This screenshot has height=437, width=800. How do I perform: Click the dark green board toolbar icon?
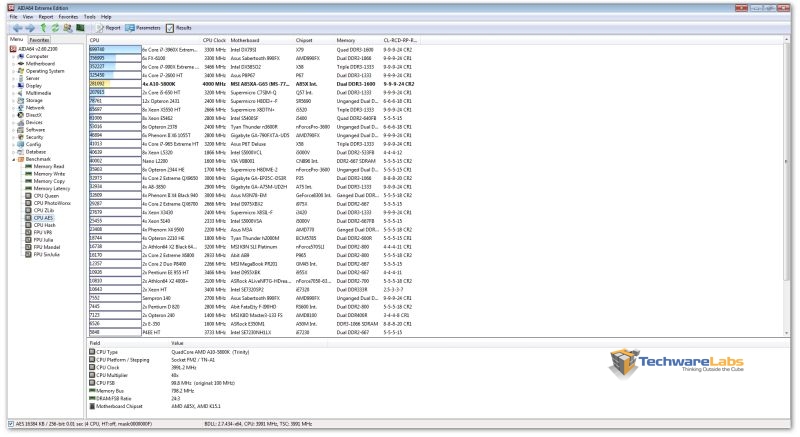pyautogui.click(x=80, y=28)
